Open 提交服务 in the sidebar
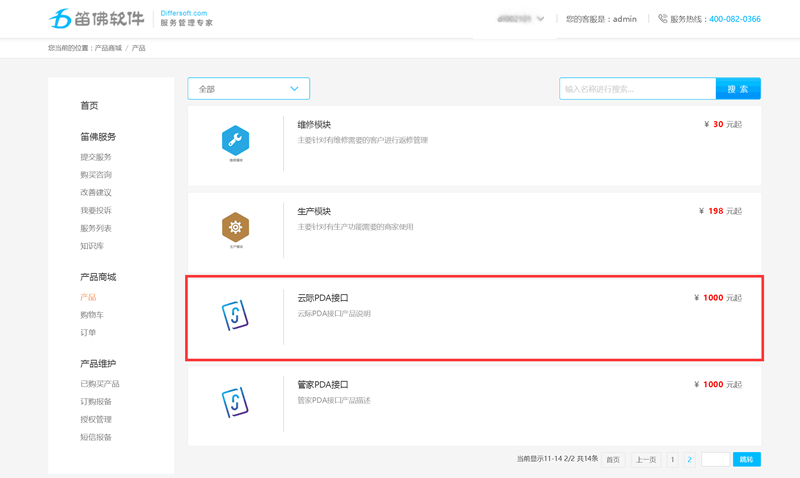The width and height of the screenshot is (800, 478). click(x=96, y=157)
